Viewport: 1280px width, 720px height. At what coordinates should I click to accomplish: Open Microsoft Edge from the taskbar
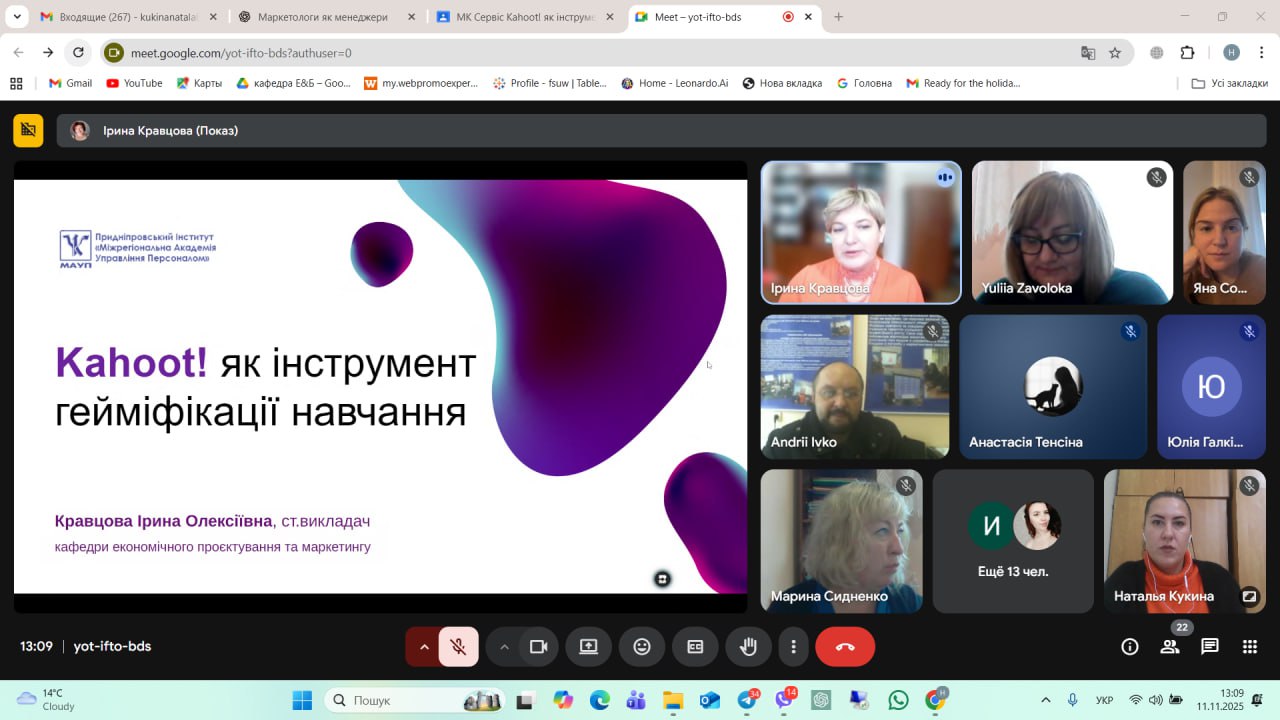600,700
